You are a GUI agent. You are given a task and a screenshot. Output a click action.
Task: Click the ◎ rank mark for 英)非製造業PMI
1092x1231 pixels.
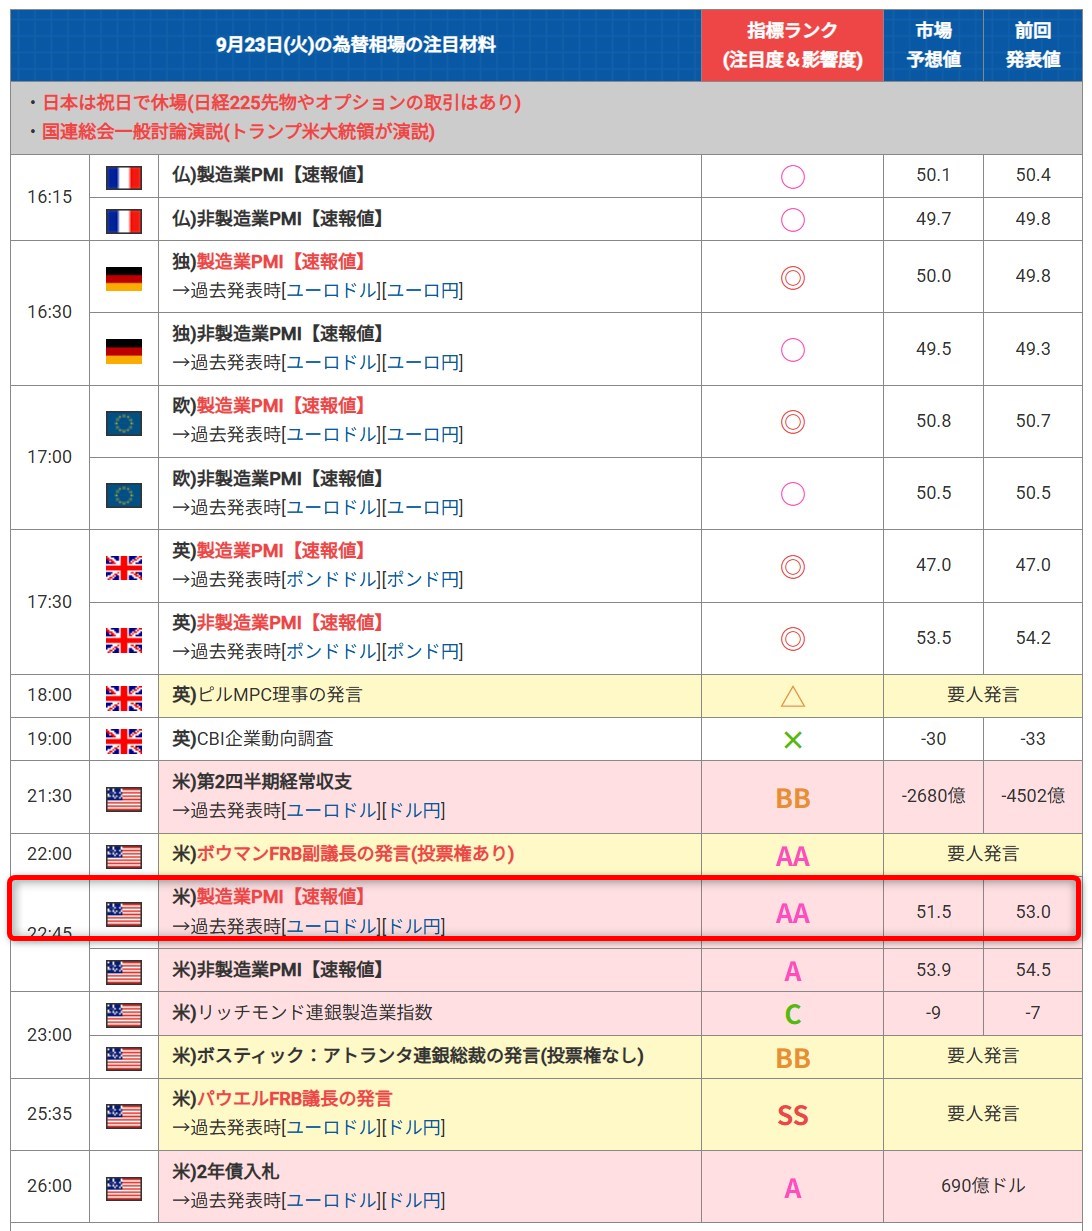(793, 639)
